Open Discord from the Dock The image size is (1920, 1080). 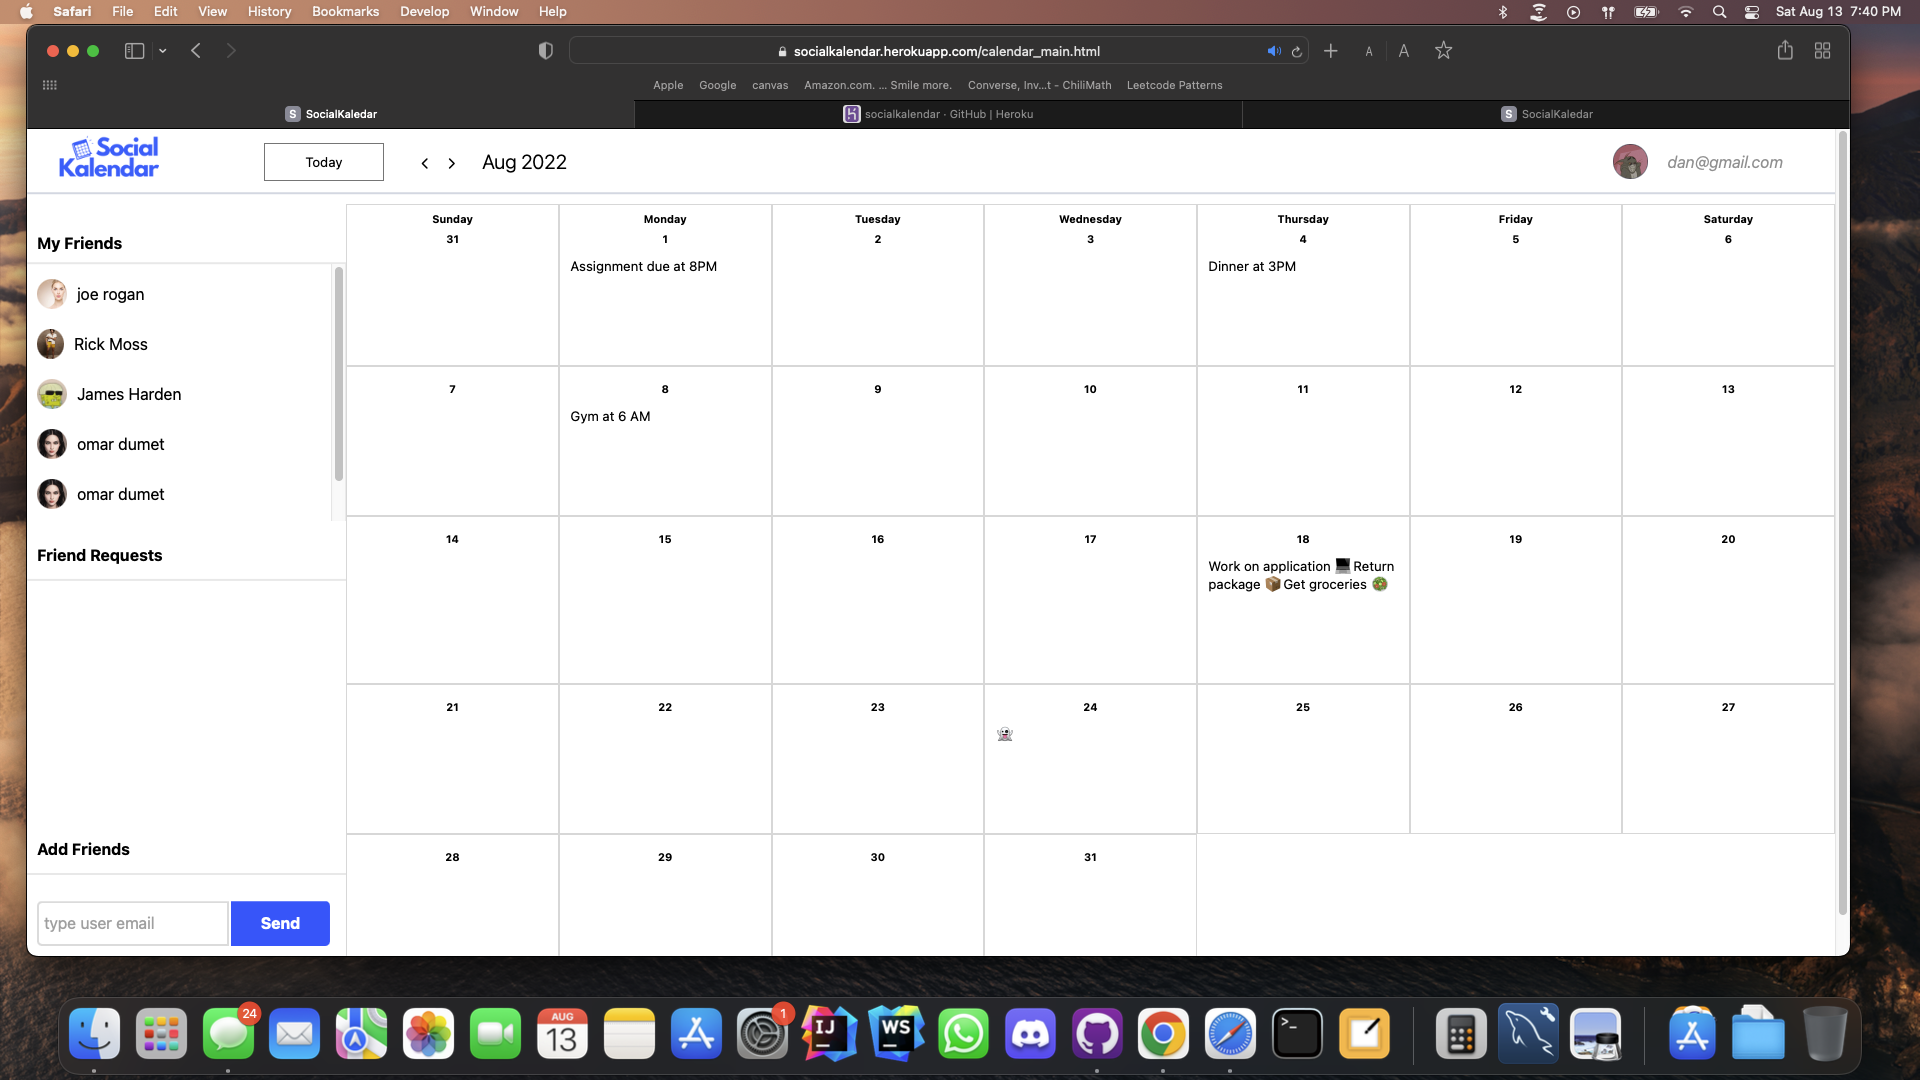coord(1030,1033)
